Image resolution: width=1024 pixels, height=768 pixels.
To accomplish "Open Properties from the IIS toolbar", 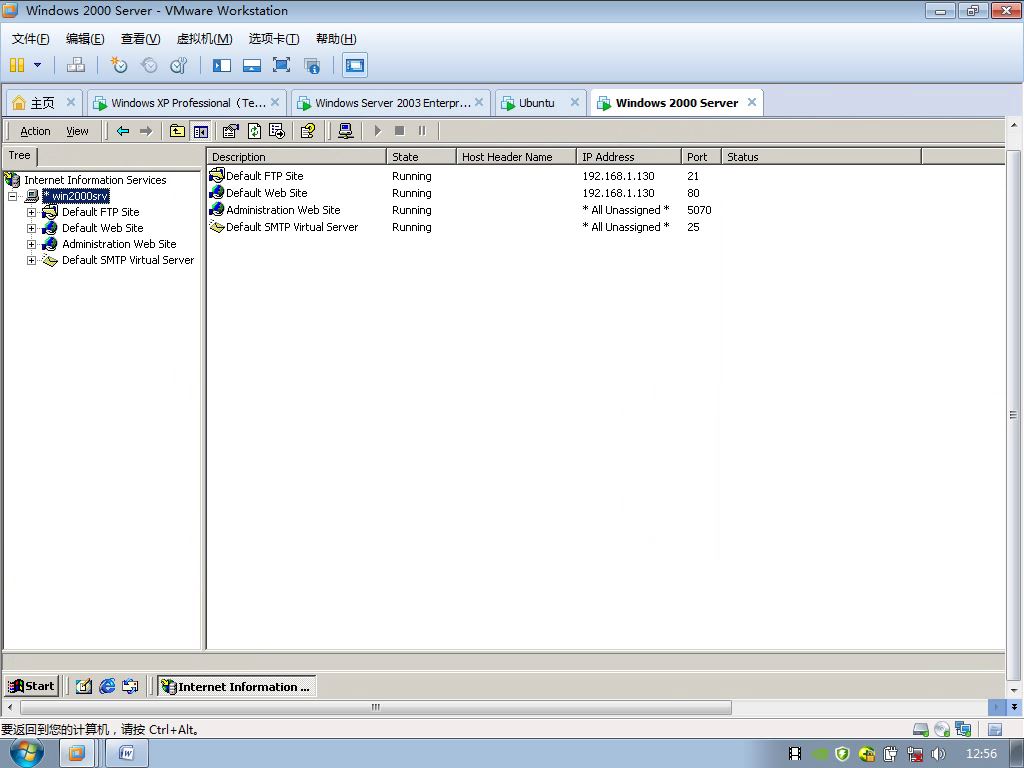I will click(x=231, y=131).
